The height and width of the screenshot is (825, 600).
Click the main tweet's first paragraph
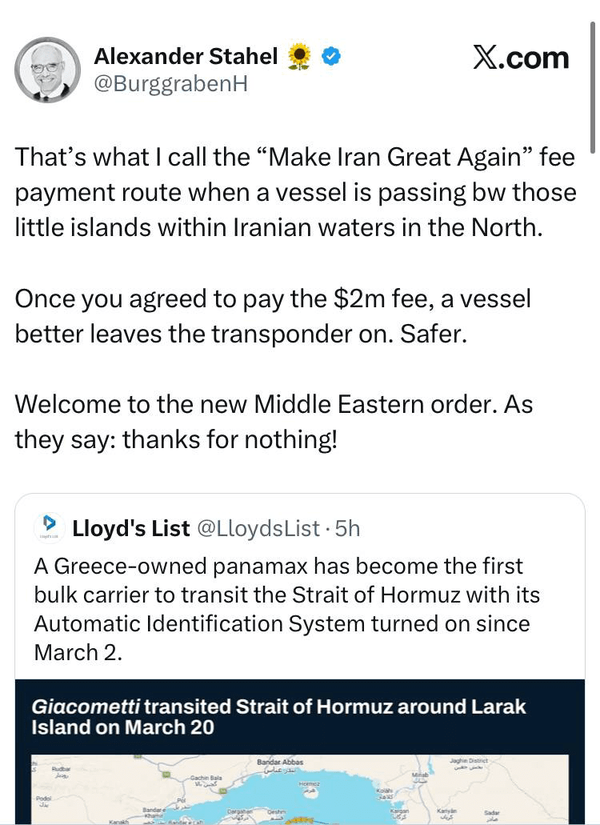point(296,192)
